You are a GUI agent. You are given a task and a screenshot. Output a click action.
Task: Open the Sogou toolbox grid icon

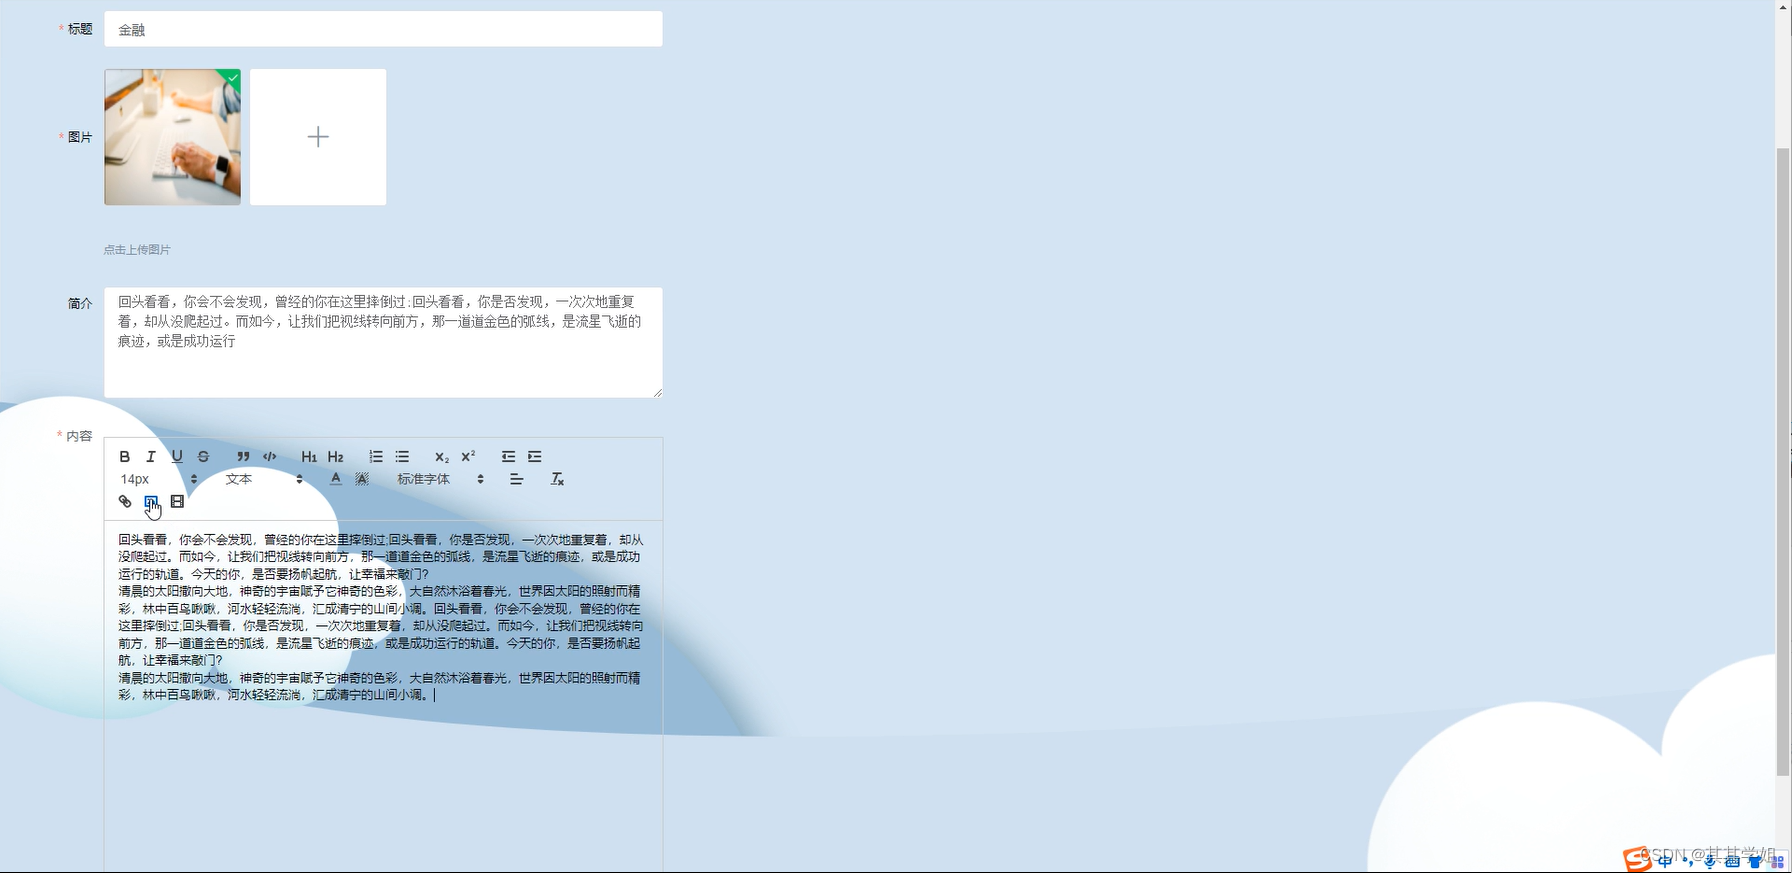point(1777,862)
